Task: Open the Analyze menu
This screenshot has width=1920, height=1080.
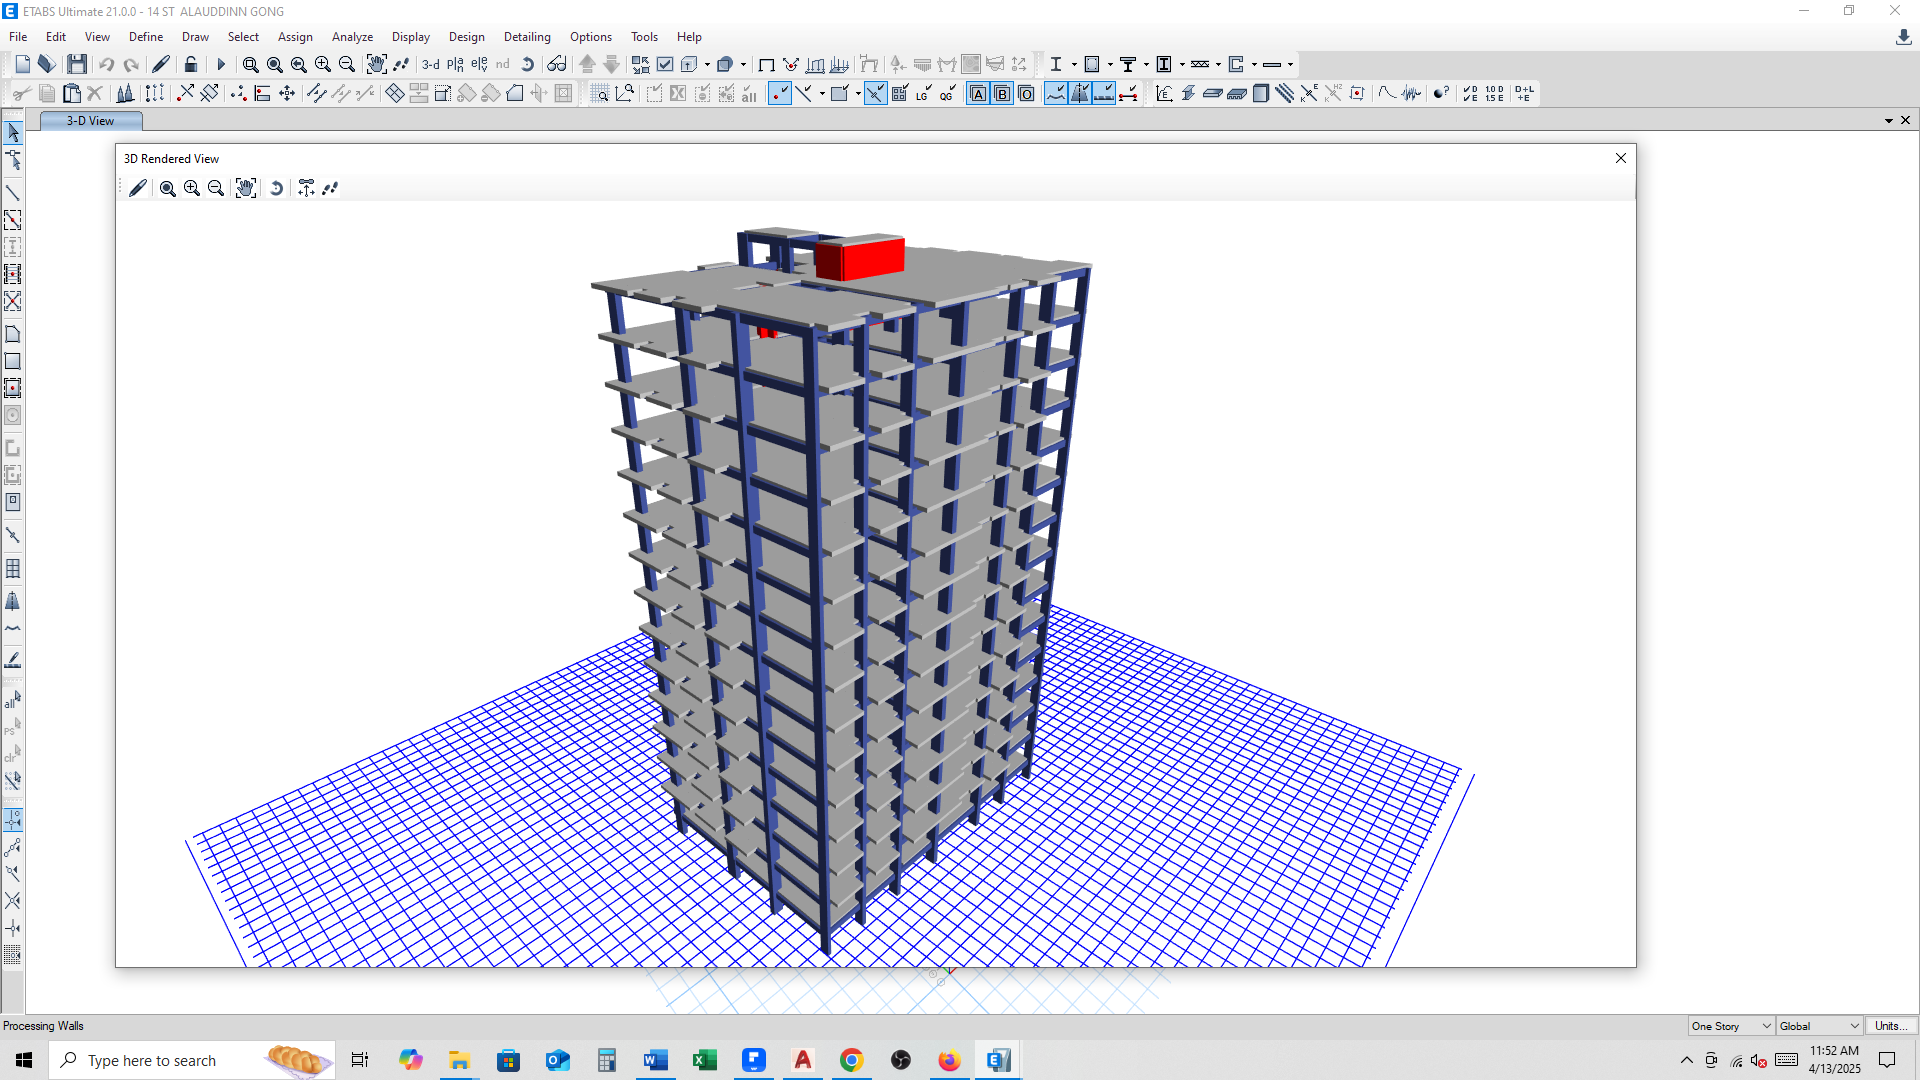Action: (352, 37)
